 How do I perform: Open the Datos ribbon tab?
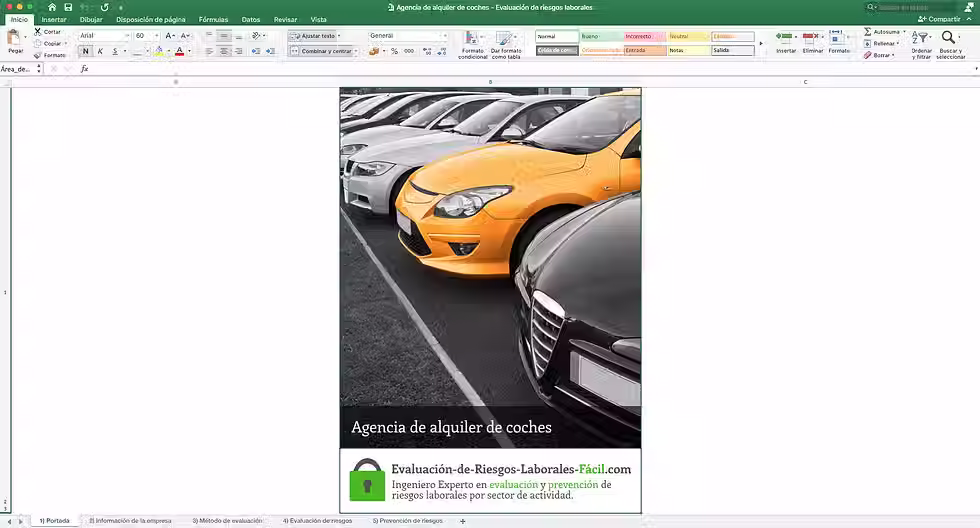pos(251,19)
